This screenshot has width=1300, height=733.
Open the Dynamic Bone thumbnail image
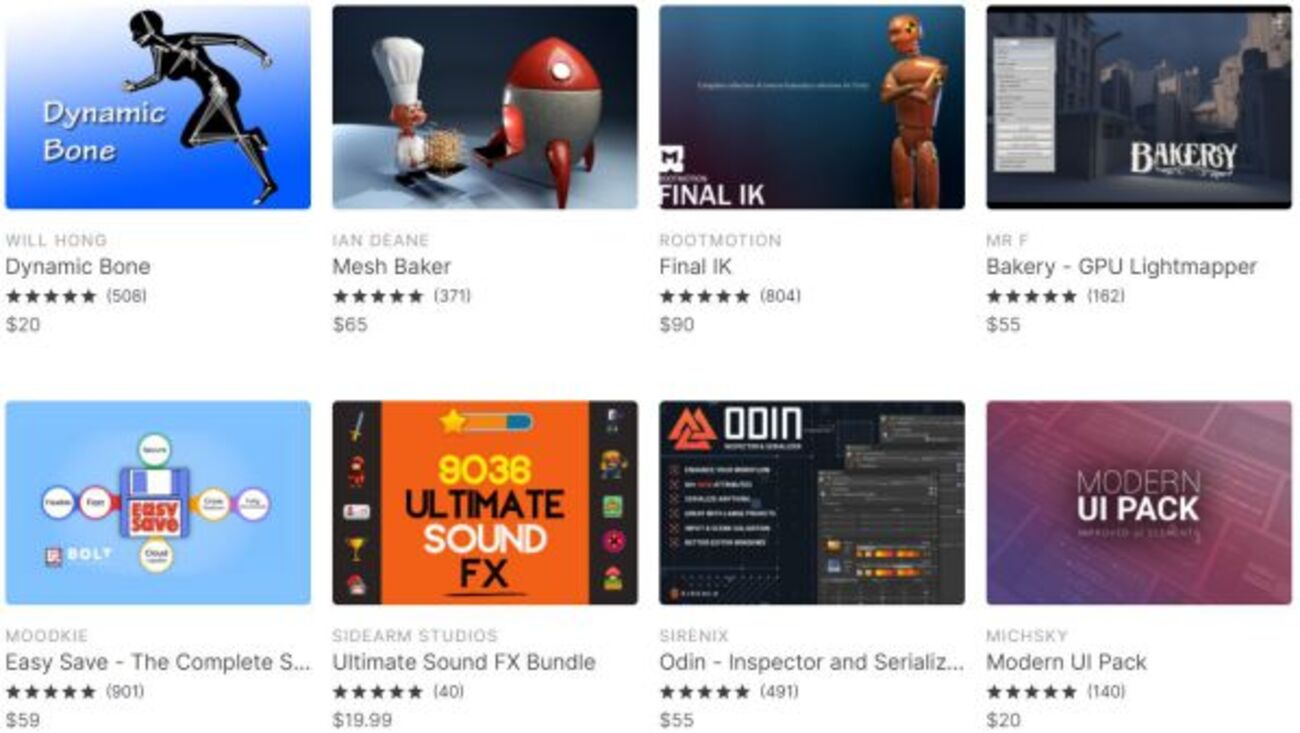[158, 107]
